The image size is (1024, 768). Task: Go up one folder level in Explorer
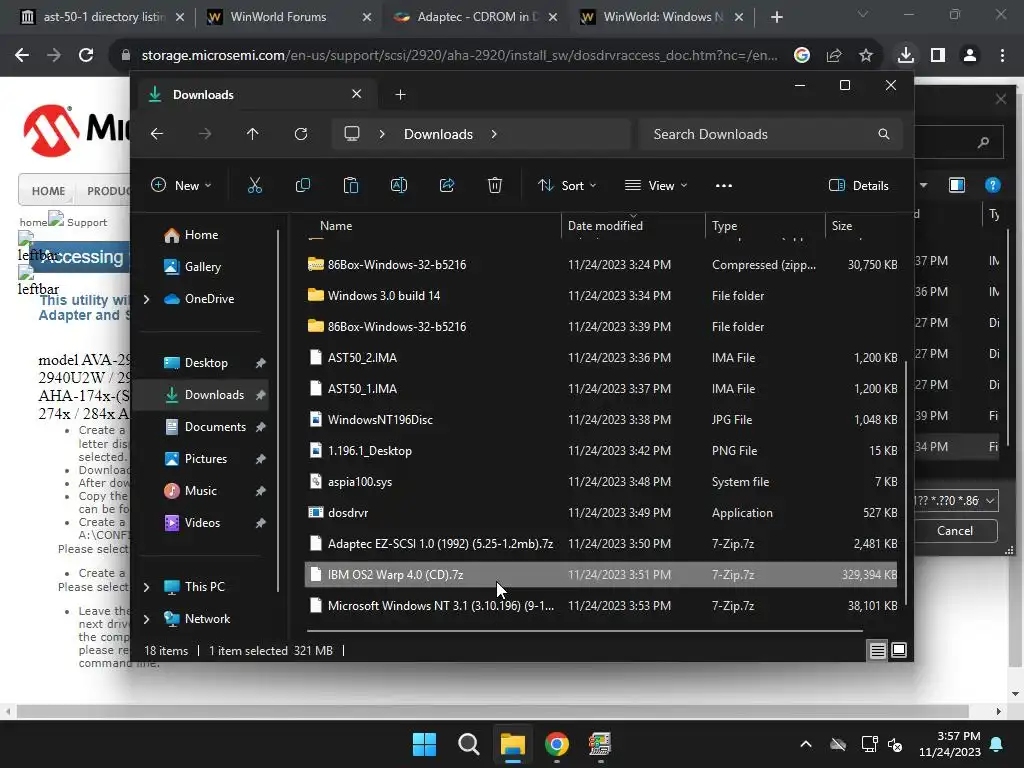click(x=253, y=134)
